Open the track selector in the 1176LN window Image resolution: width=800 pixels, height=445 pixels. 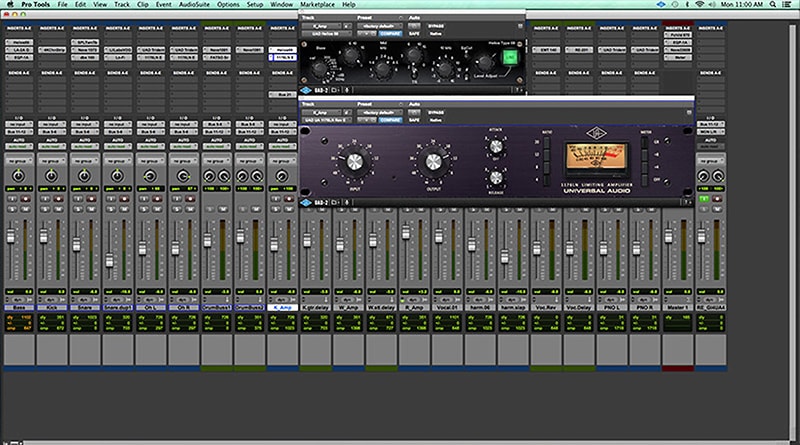pos(321,112)
